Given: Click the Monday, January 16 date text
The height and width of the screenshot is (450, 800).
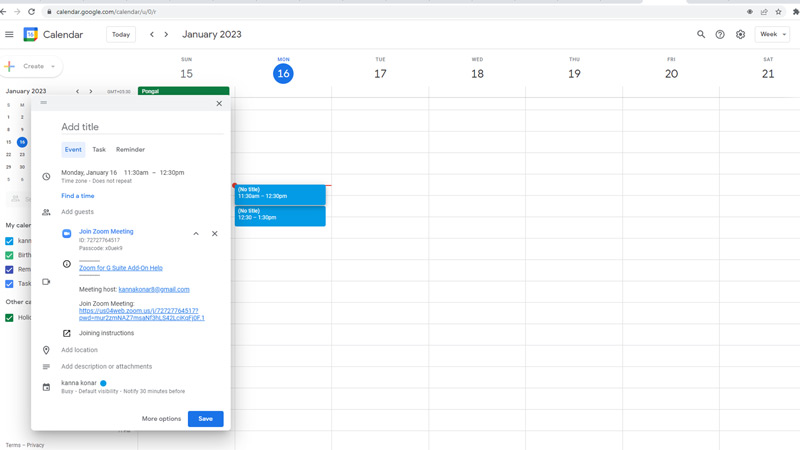Looking at the screenshot, I should point(89,172).
